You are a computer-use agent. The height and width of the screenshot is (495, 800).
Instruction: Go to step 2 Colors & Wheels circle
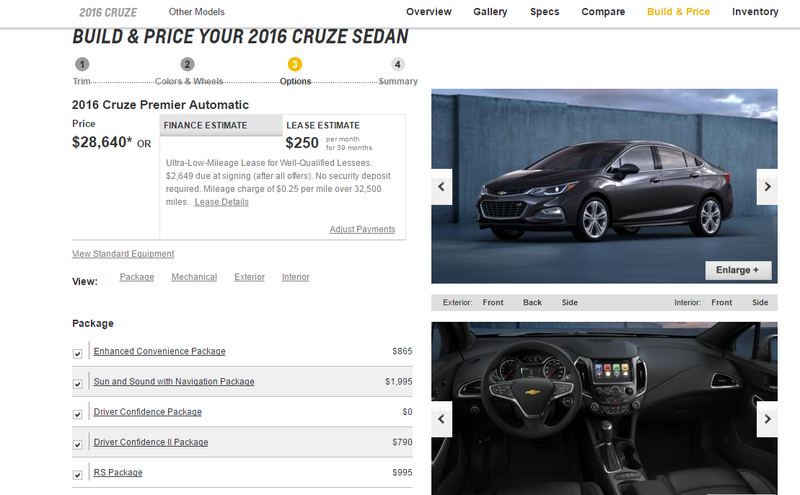pyautogui.click(x=187, y=64)
